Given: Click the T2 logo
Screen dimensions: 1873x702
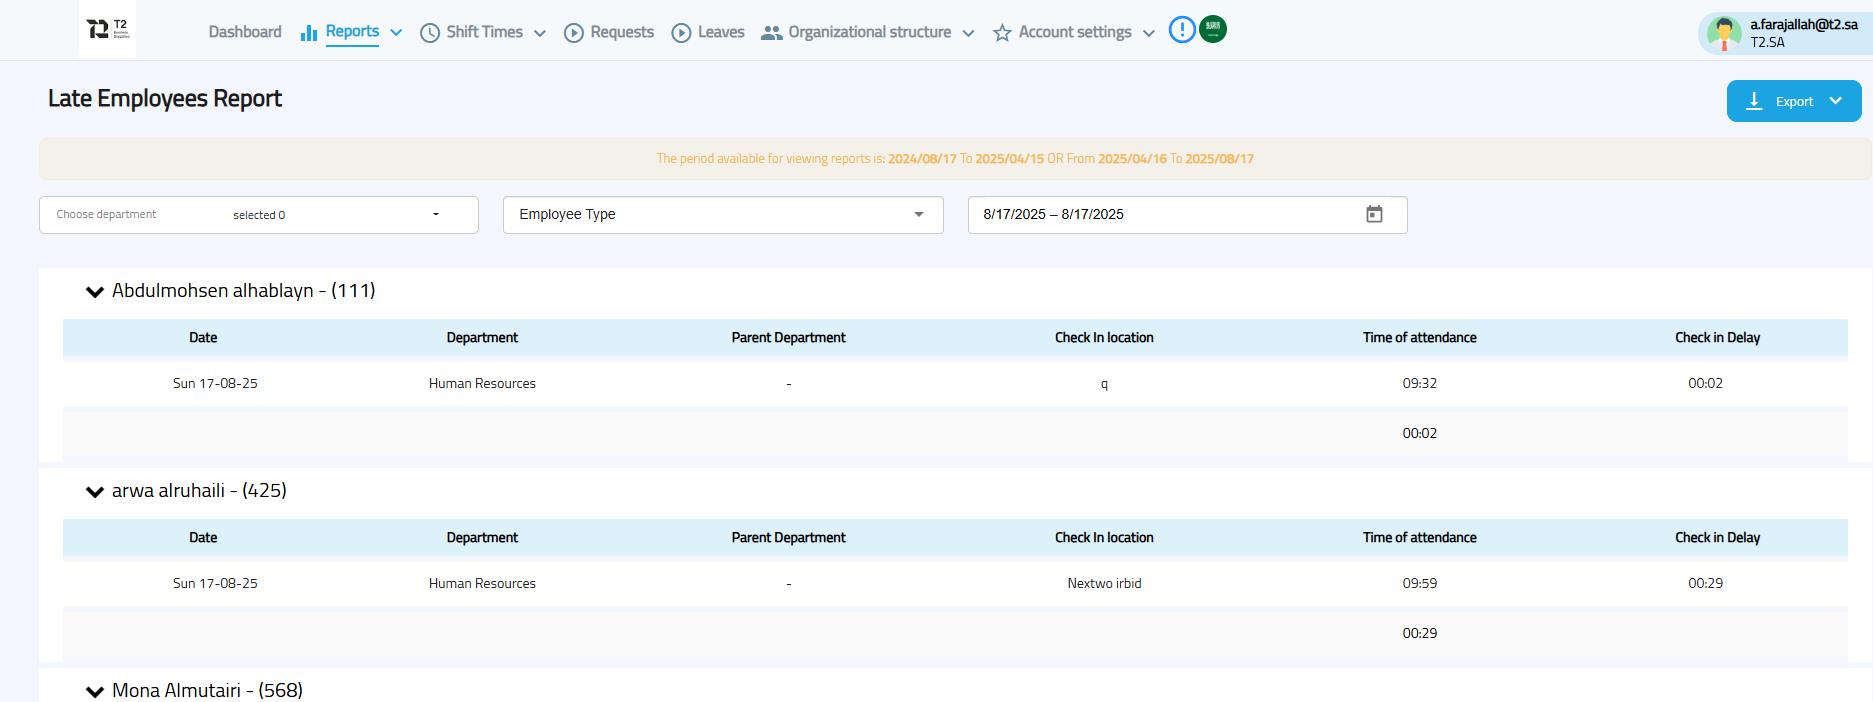Looking at the screenshot, I should click(x=108, y=29).
